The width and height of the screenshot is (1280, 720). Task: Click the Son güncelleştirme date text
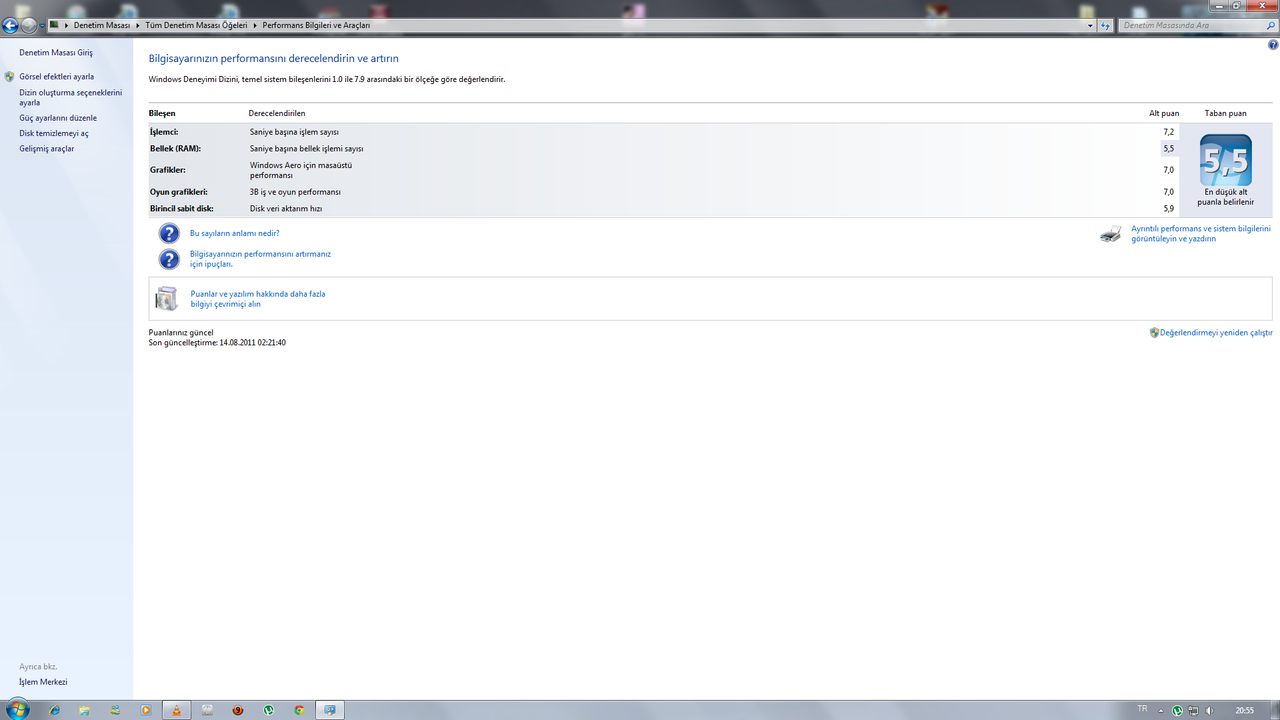pyautogui.click(x=217, y=343)
